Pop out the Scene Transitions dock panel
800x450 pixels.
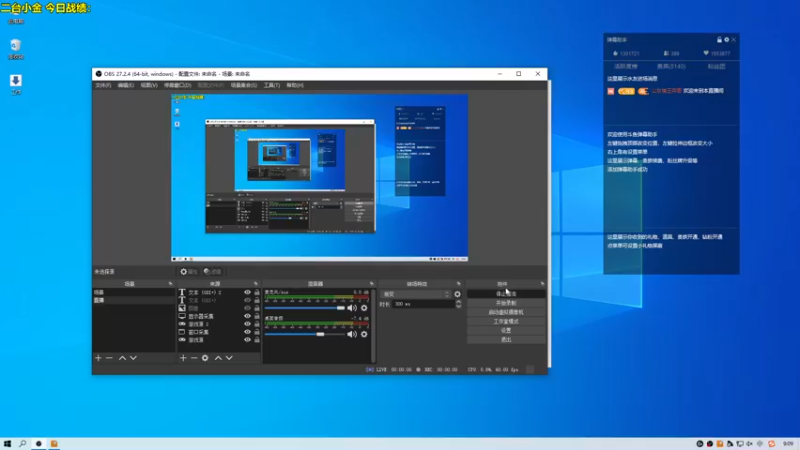point(459,284)
